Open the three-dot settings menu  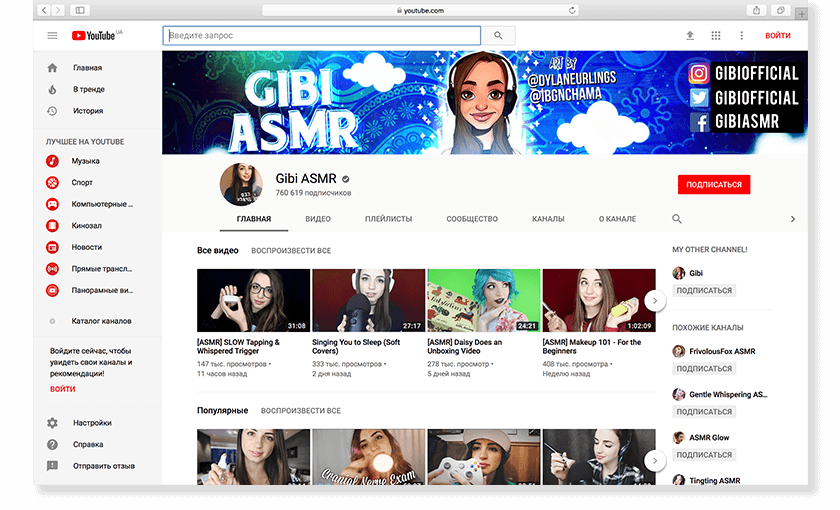coord(742,35)
